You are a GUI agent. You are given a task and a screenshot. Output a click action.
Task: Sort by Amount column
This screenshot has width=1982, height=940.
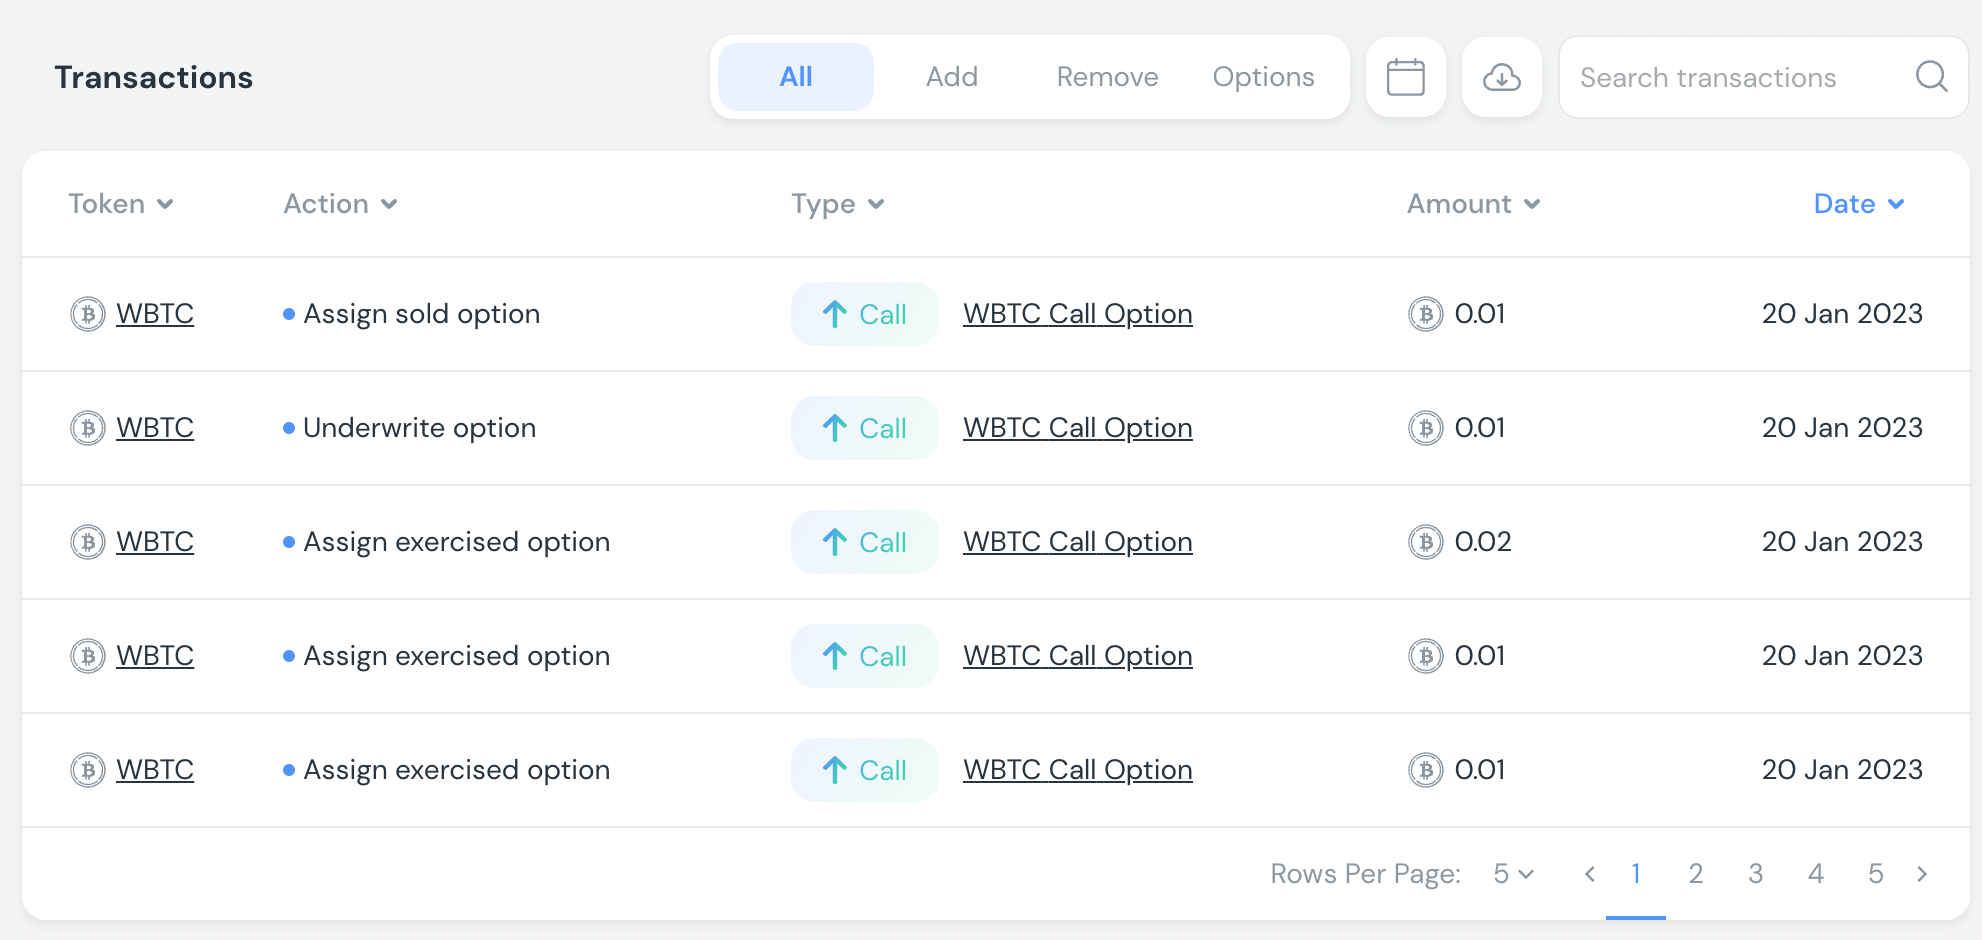[1474, 204]
